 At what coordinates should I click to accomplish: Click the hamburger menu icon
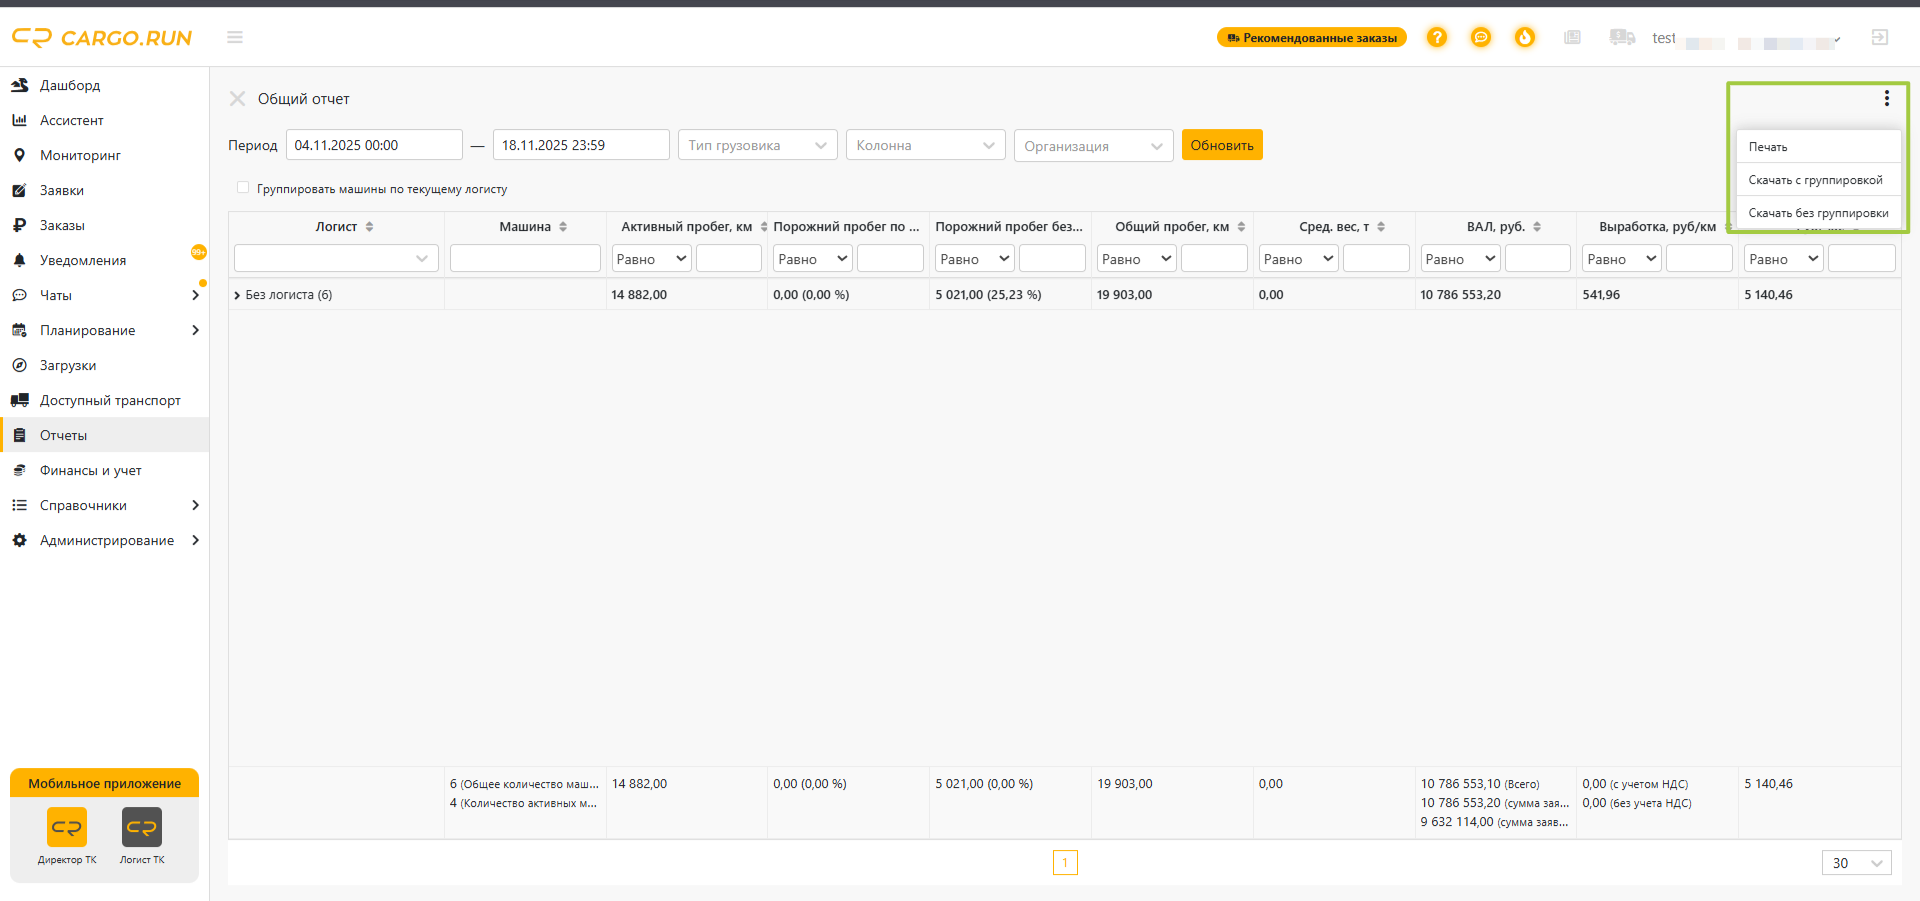(x=235, y=37)
